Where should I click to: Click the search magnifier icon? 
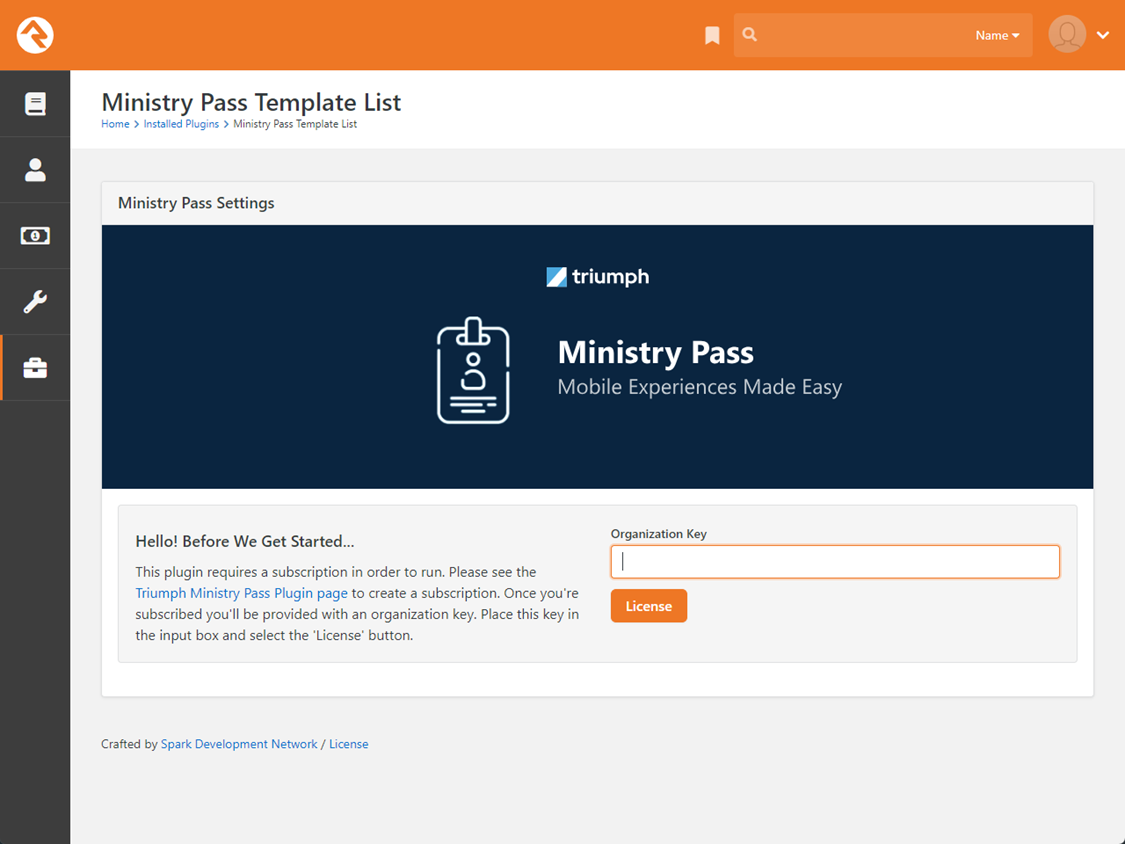tap(749, 34)
